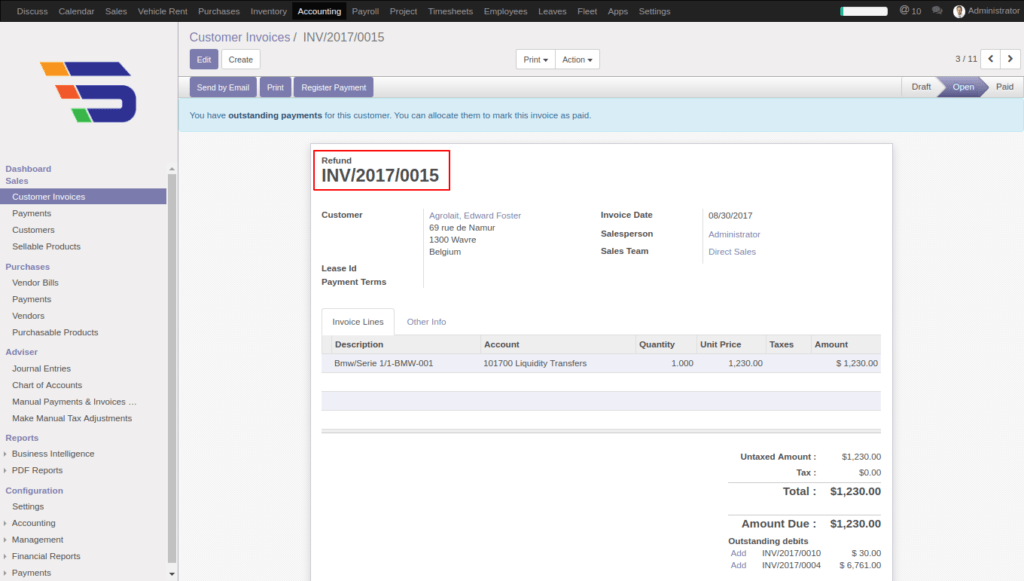Click Send by Email button
The height and width of the screenshot is (581, 1024).
coord(223,87)
